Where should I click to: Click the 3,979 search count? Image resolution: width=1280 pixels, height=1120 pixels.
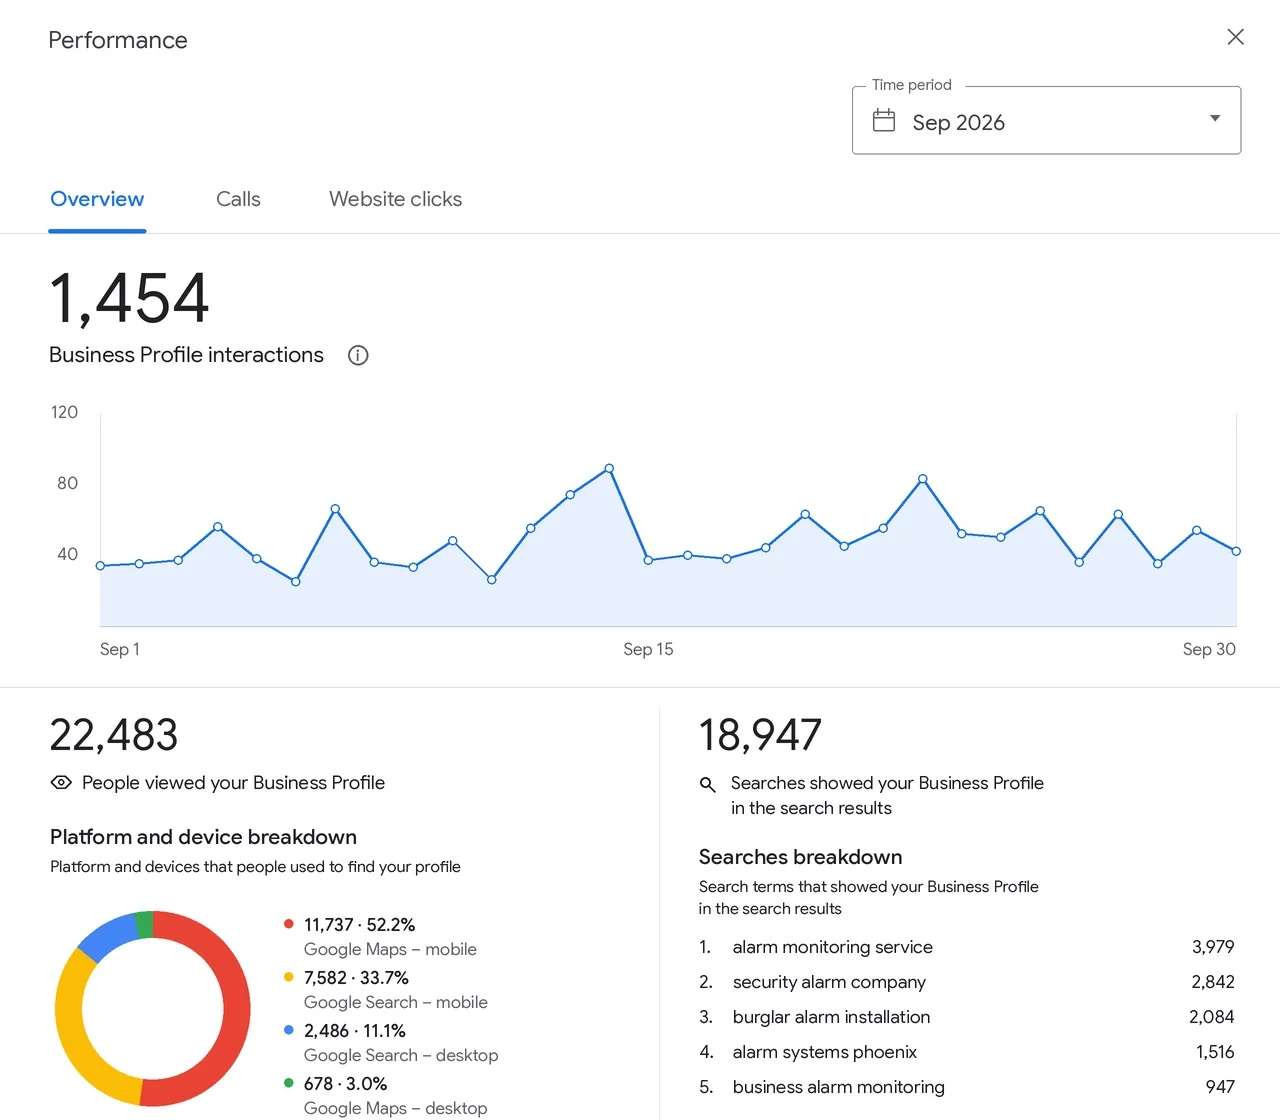tap(1213, 947)
